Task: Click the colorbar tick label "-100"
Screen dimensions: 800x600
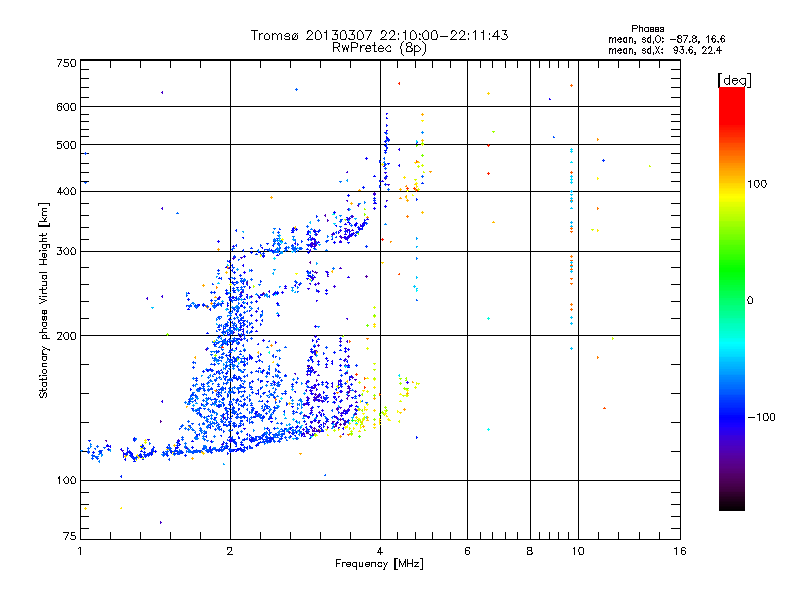Action: [x=761, y=417]
